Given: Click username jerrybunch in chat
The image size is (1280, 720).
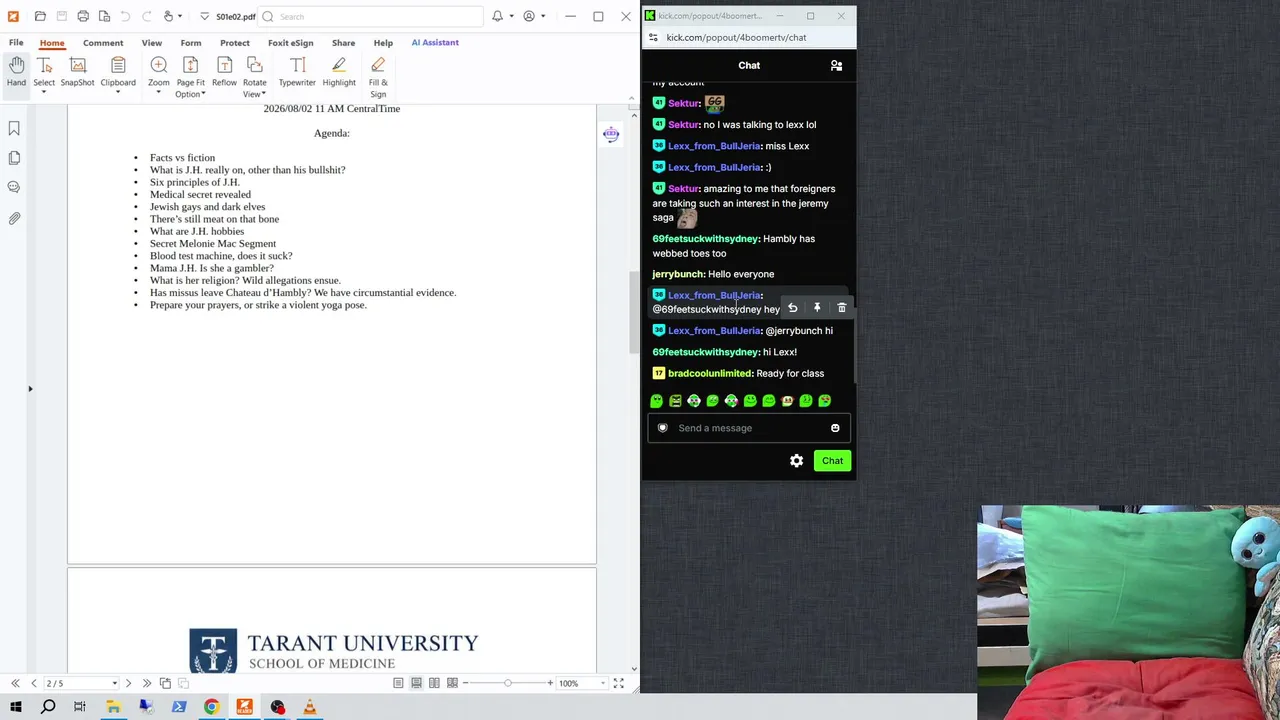Looking at the screenshot, I should (x=679, y=274).
